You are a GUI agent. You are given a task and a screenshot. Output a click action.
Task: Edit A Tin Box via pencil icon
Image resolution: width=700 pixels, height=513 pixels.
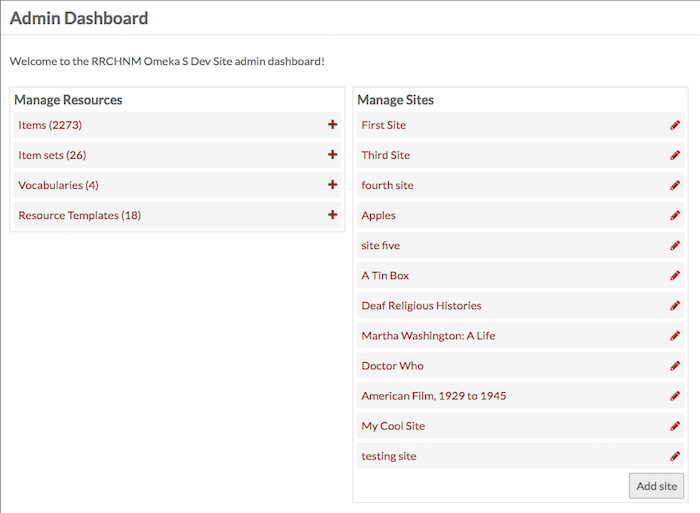pos(675,275)
